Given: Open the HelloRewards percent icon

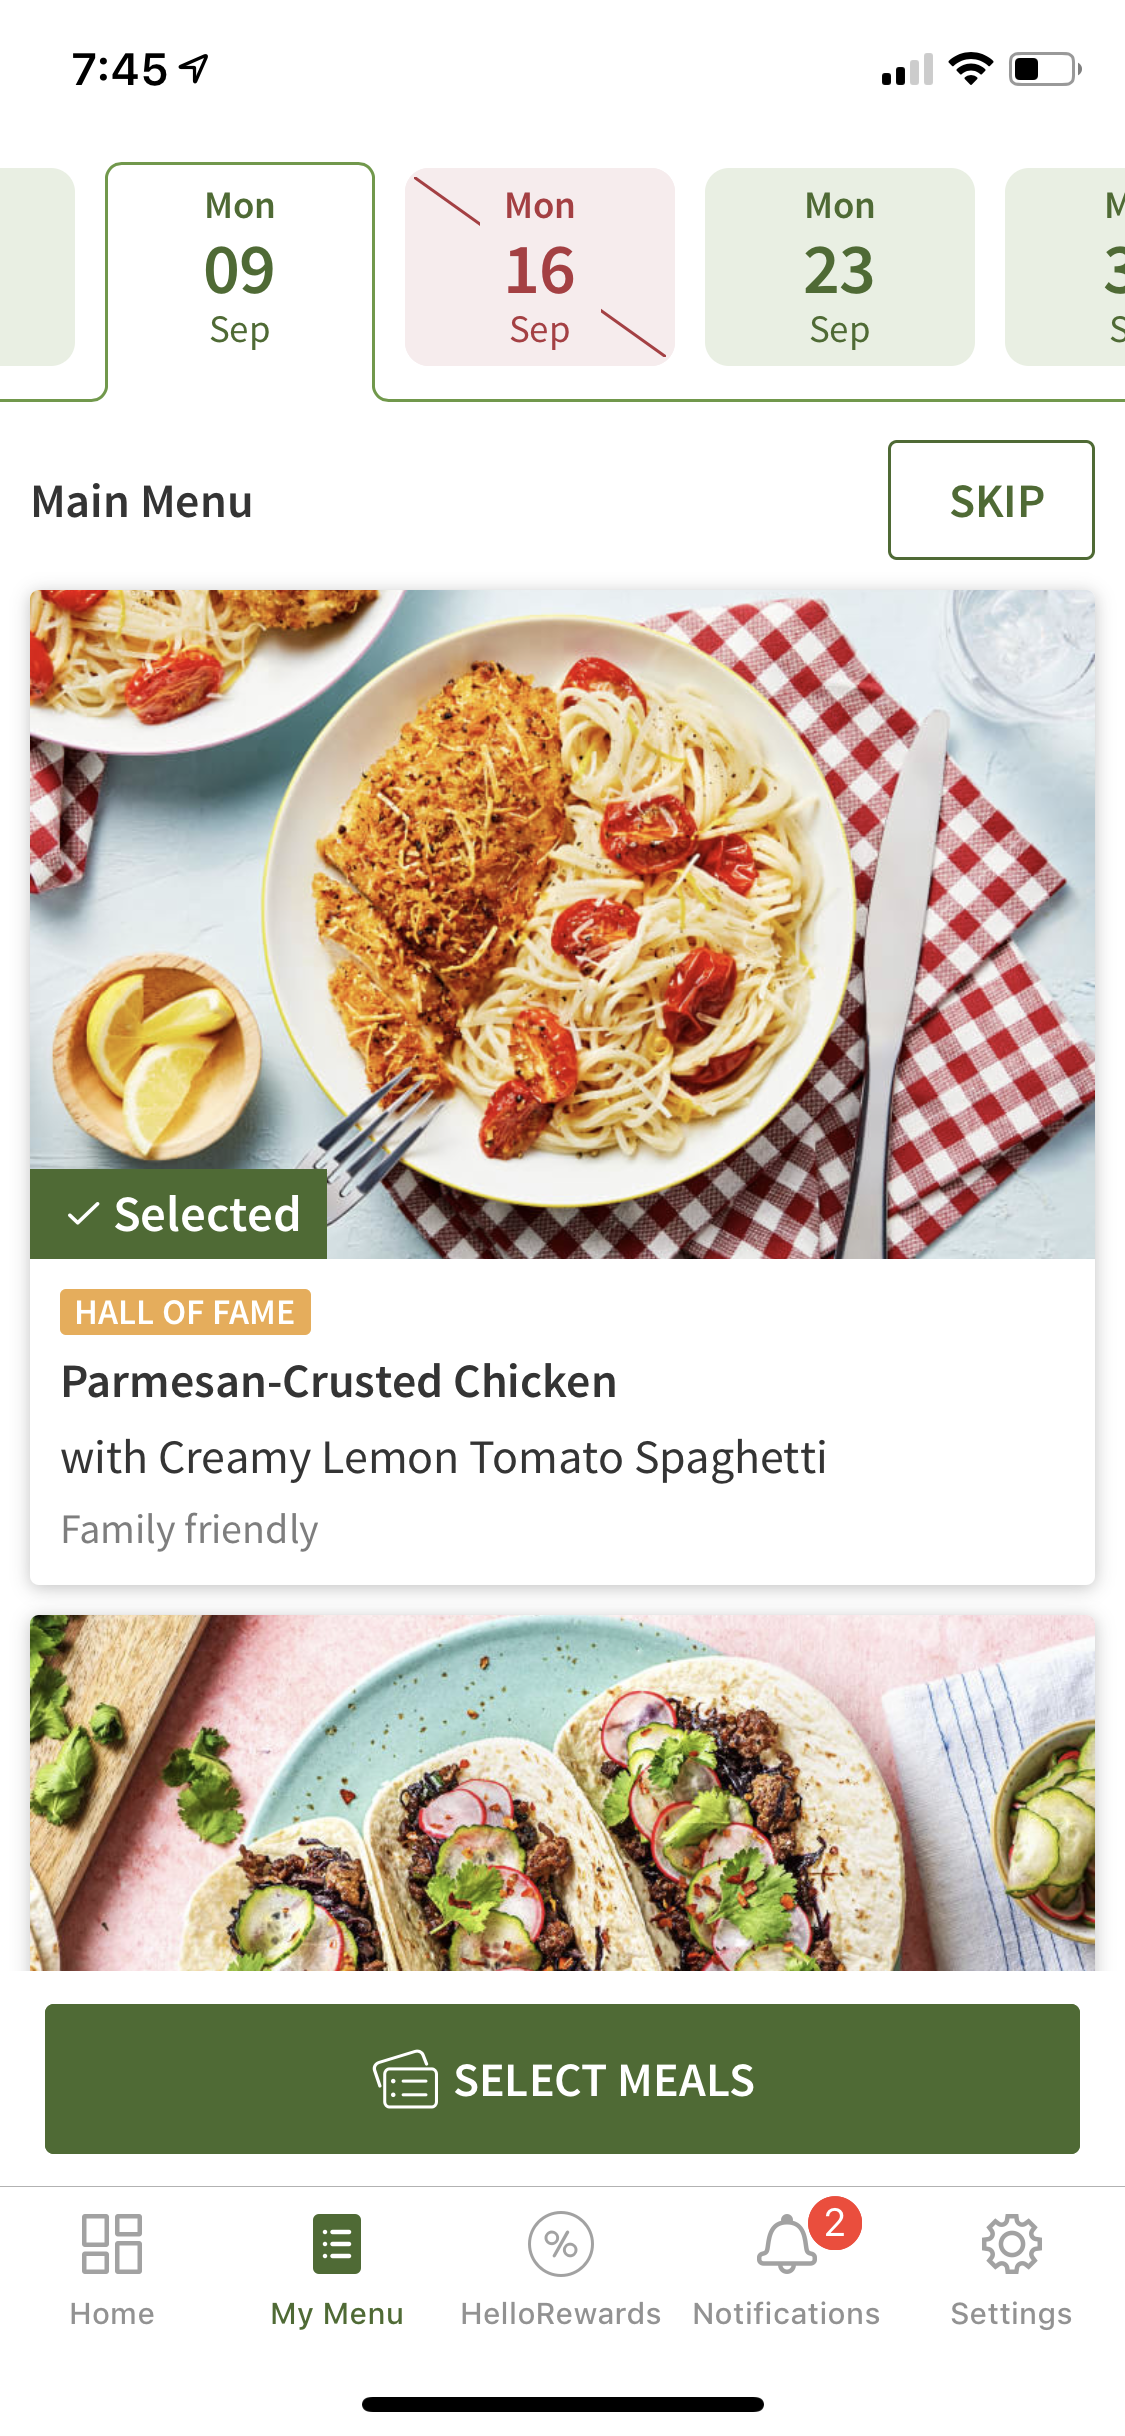Looking at the screenshot, I should pos(561,2244).
